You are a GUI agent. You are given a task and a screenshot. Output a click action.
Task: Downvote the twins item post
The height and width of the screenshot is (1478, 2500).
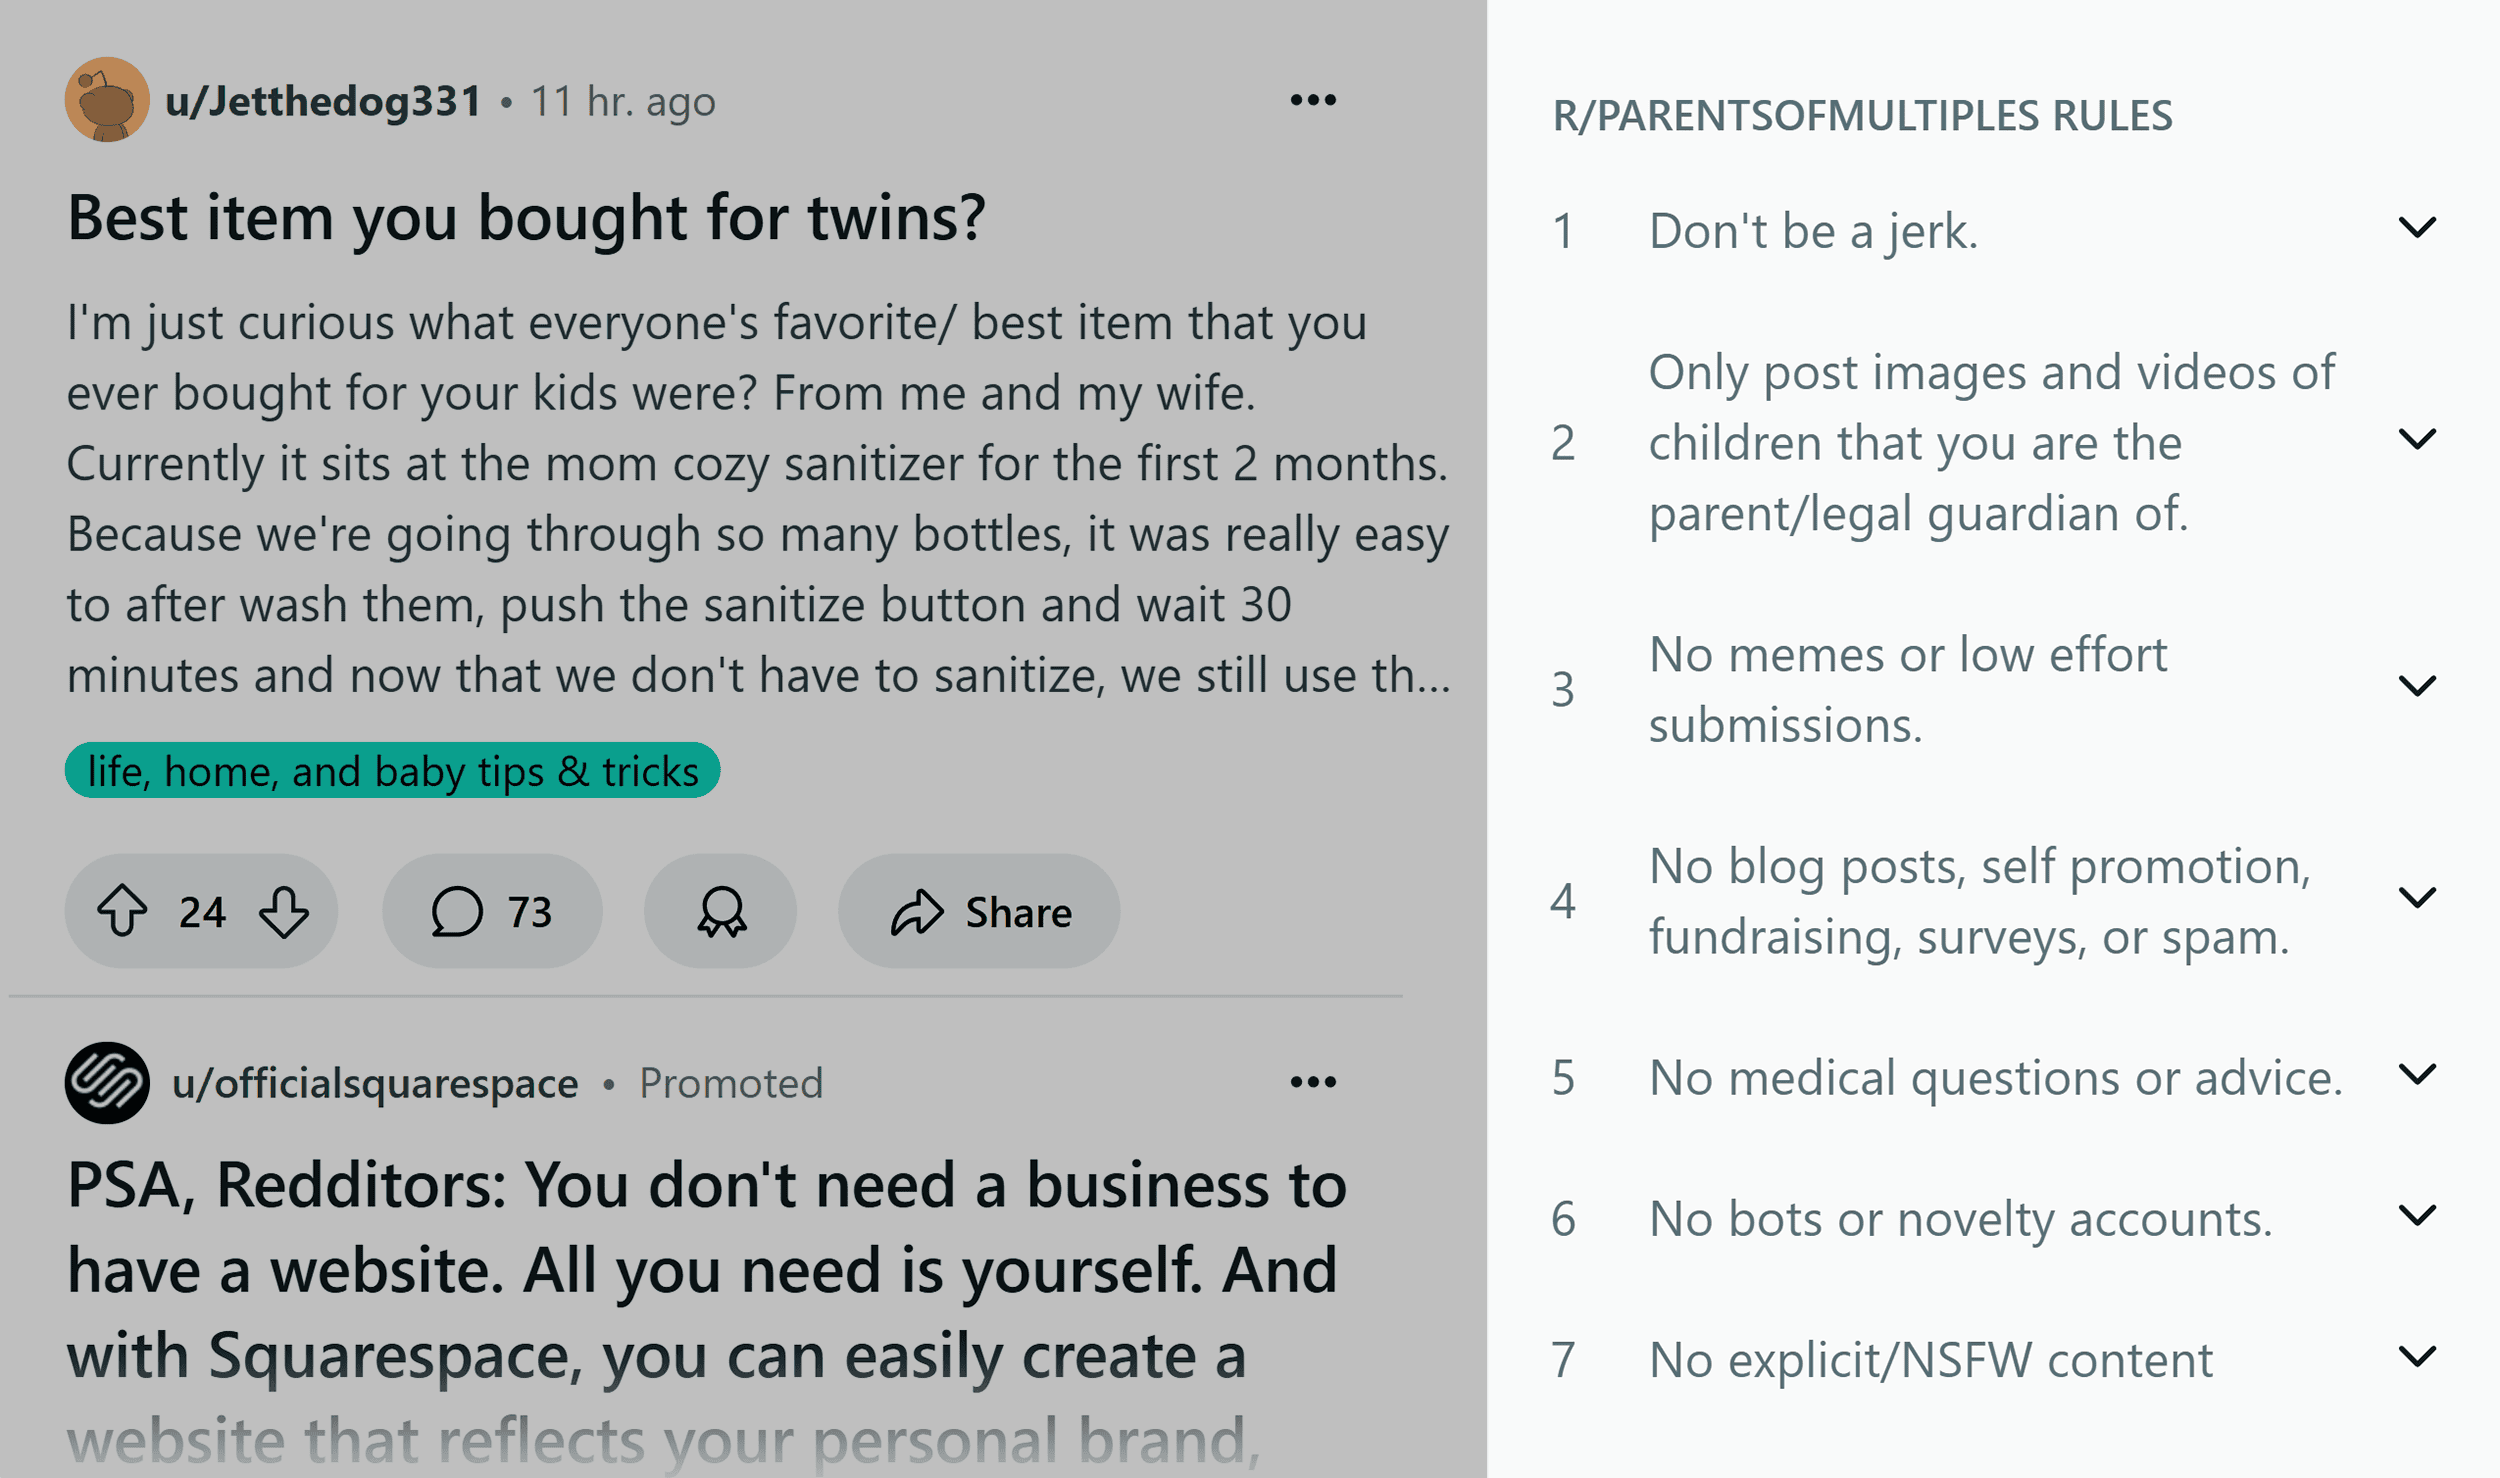[x=284, y=911]
